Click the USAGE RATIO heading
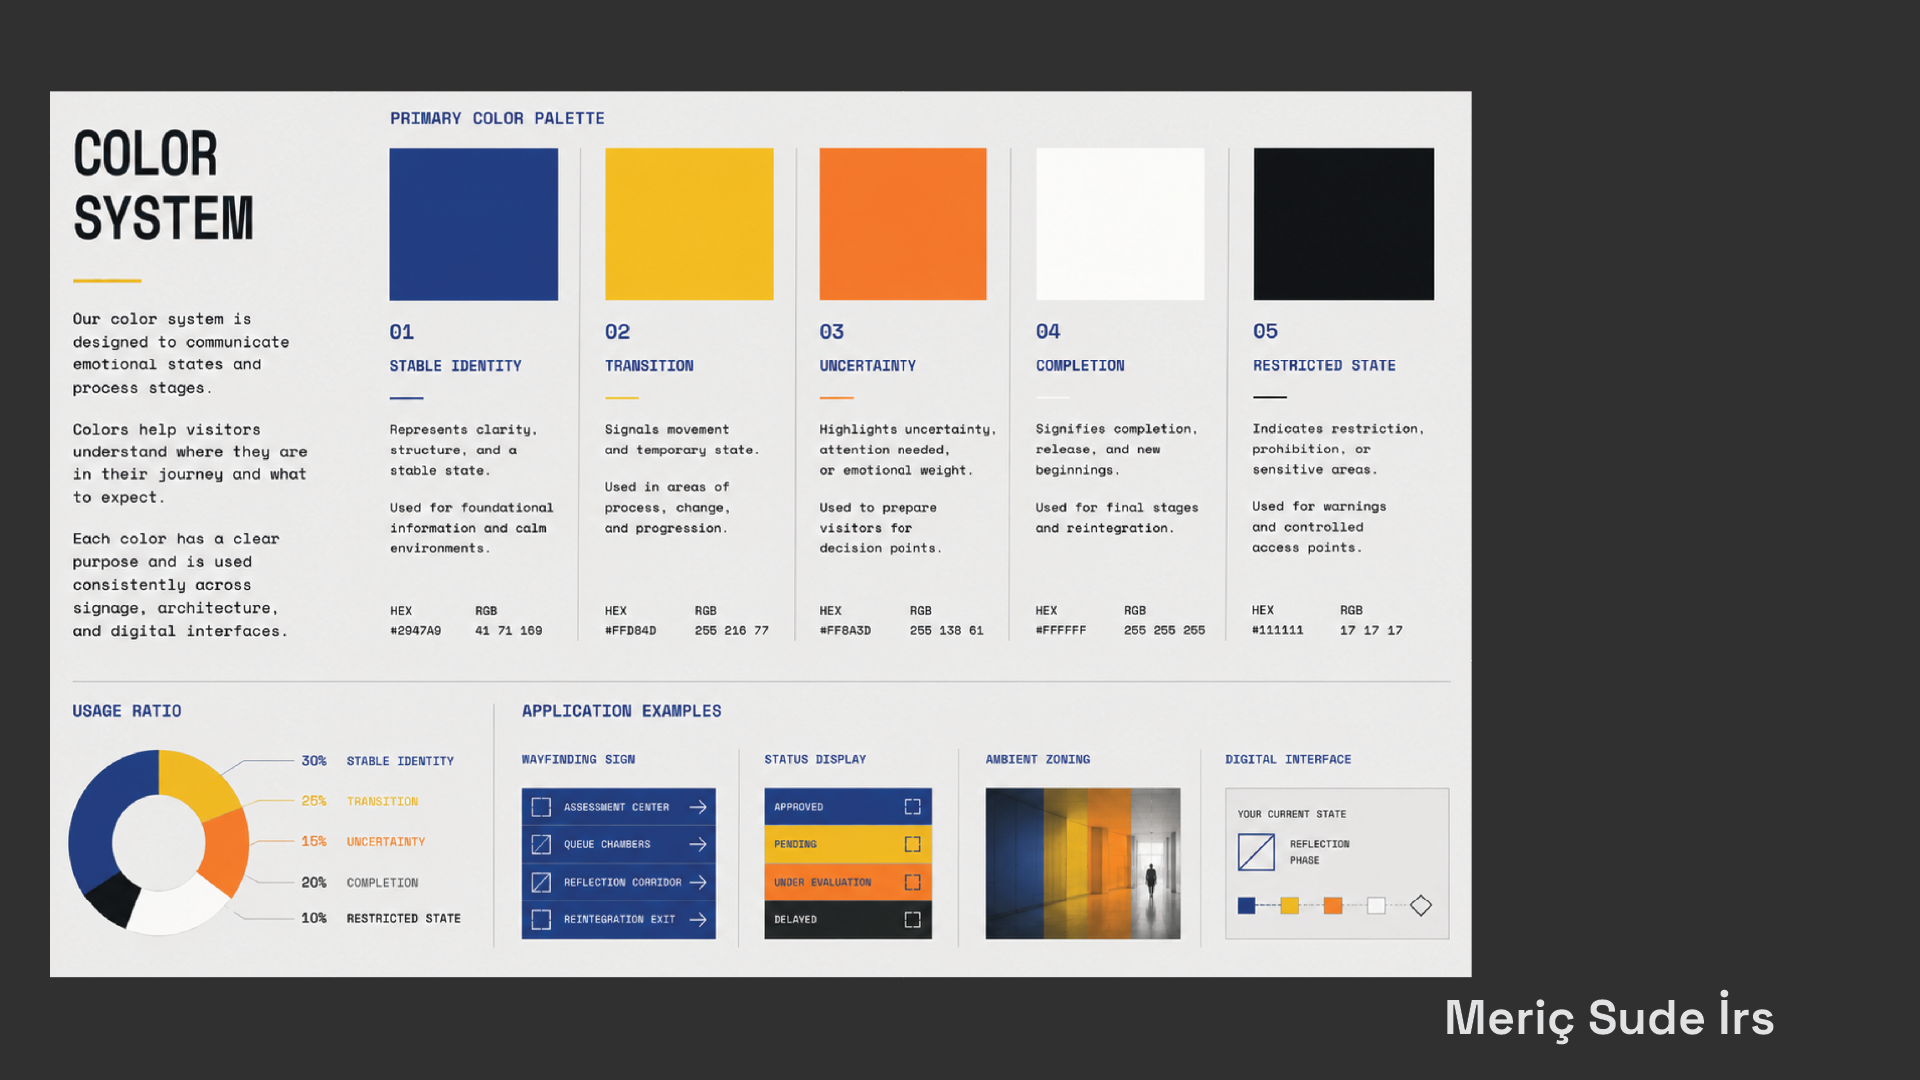1920x1080 pixels. (x=127, y=711)
